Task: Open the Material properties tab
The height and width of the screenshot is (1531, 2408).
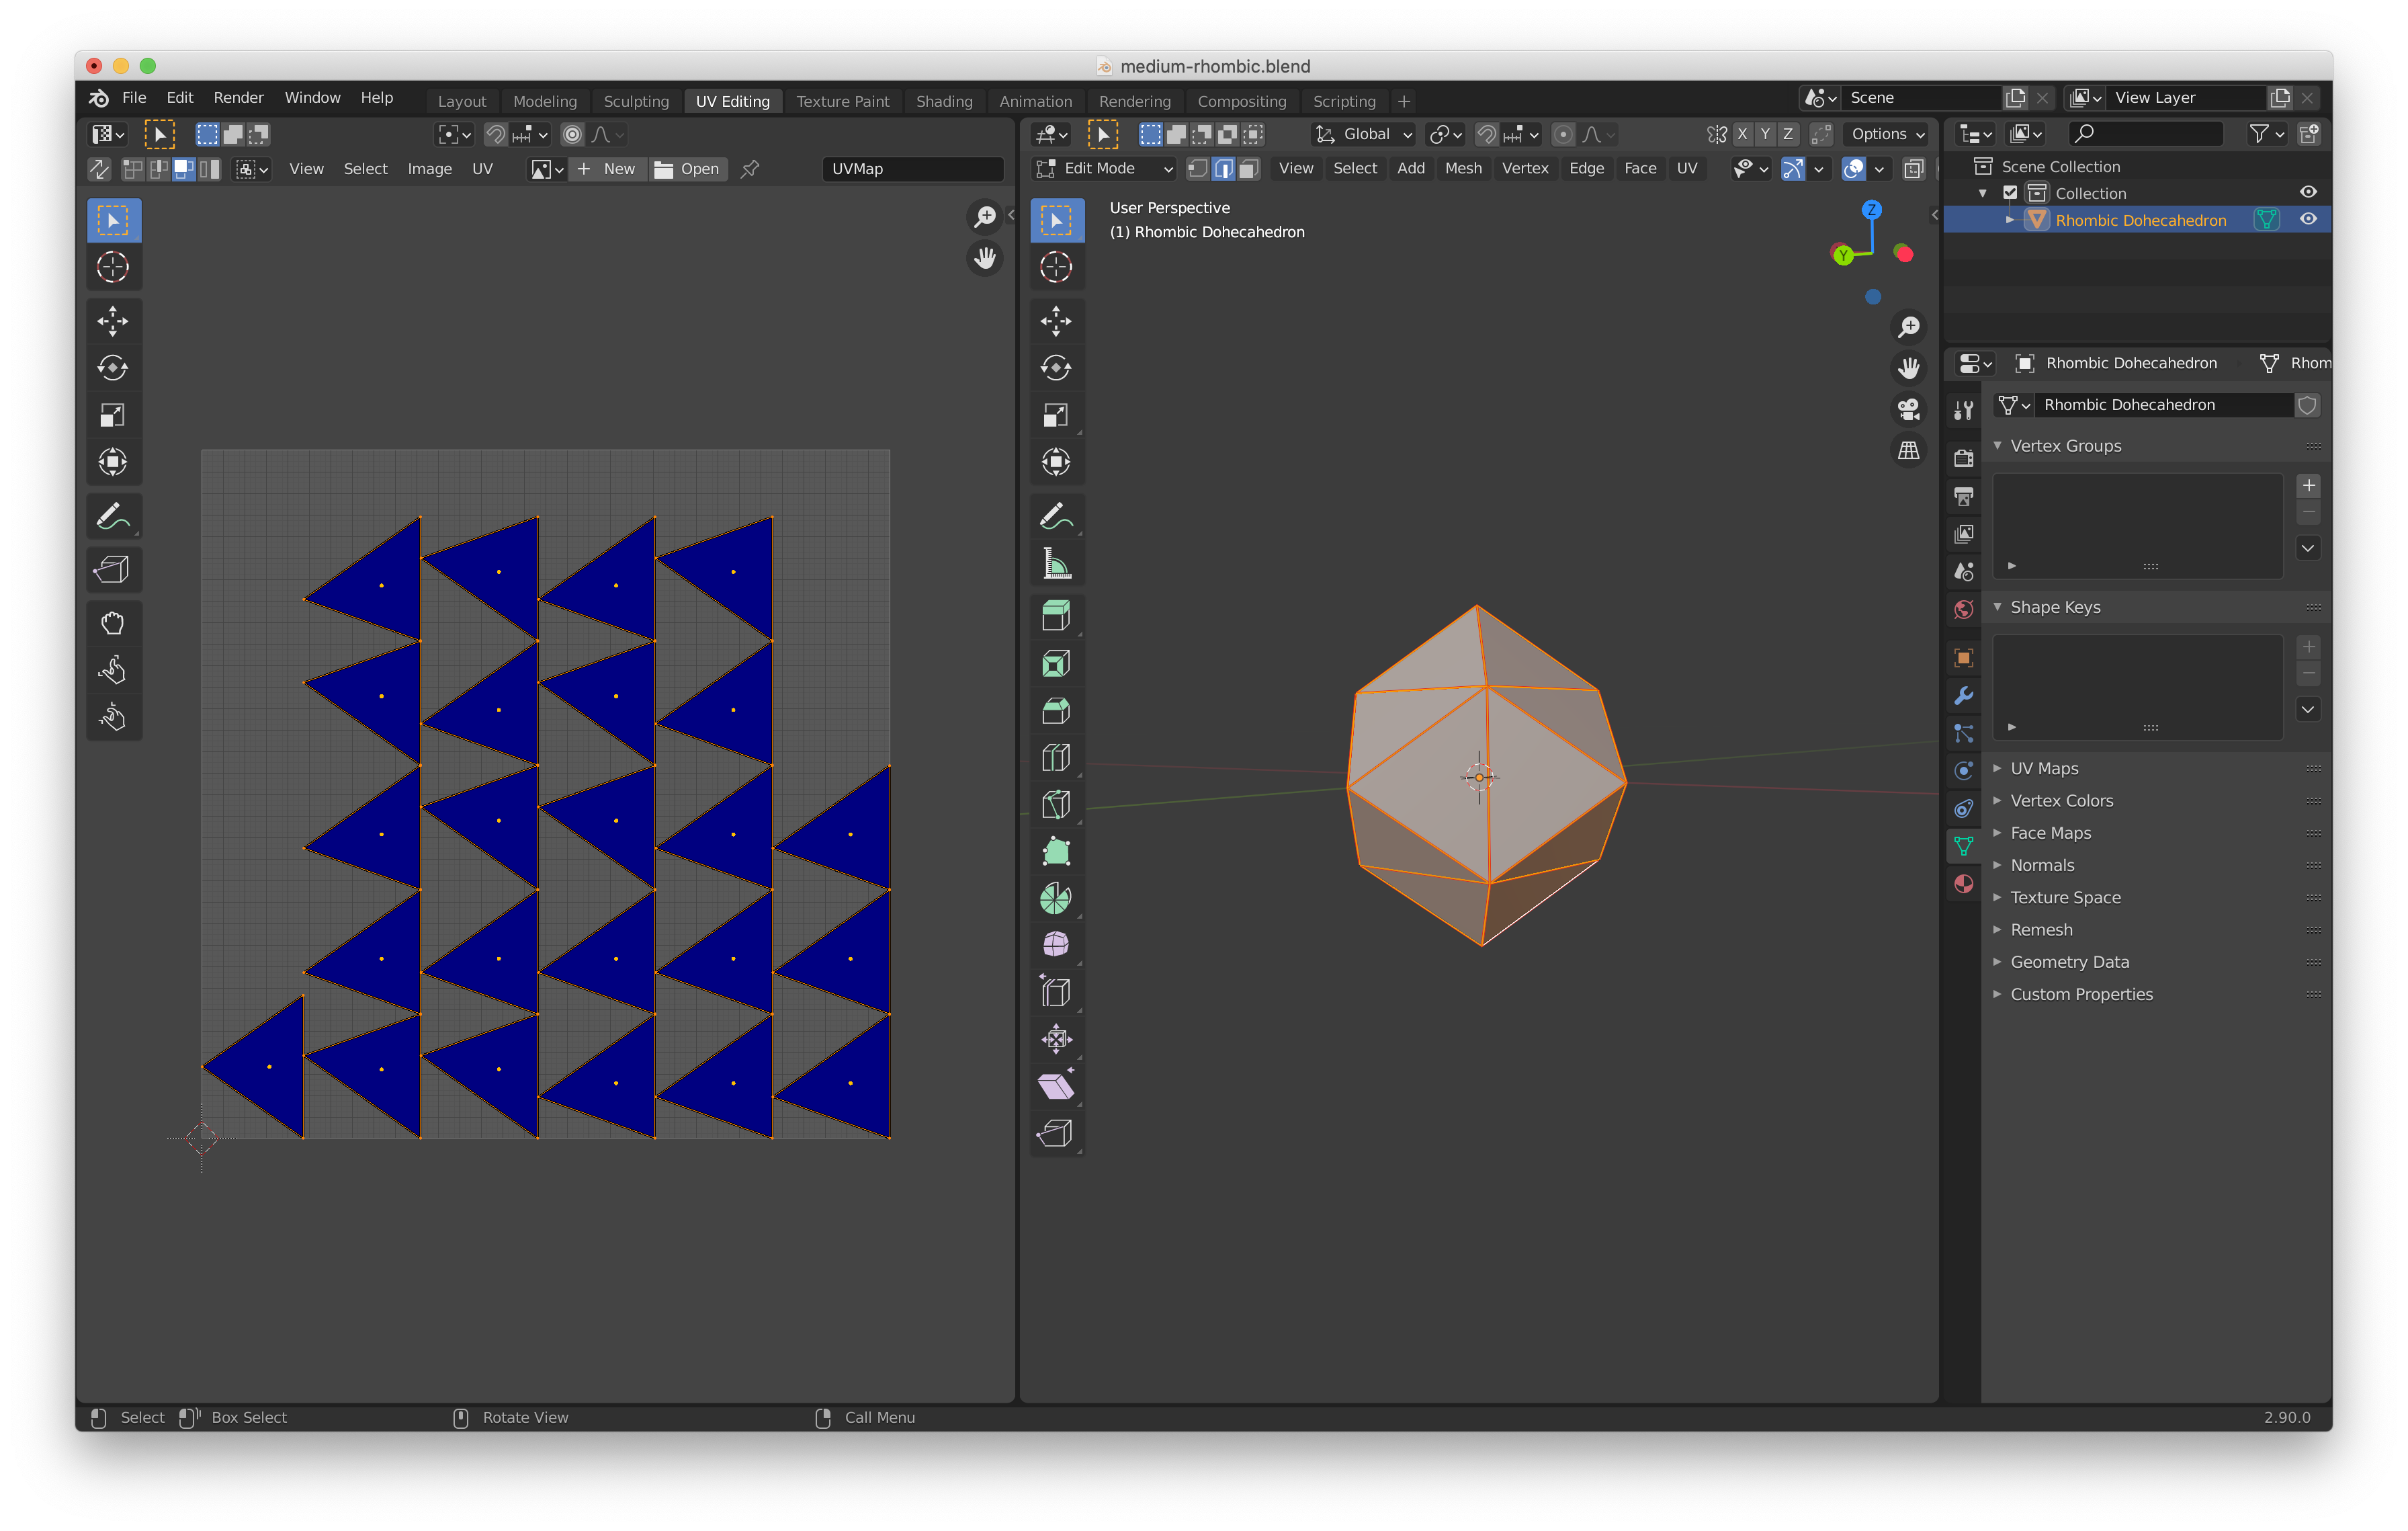Action: point(1963,884)
